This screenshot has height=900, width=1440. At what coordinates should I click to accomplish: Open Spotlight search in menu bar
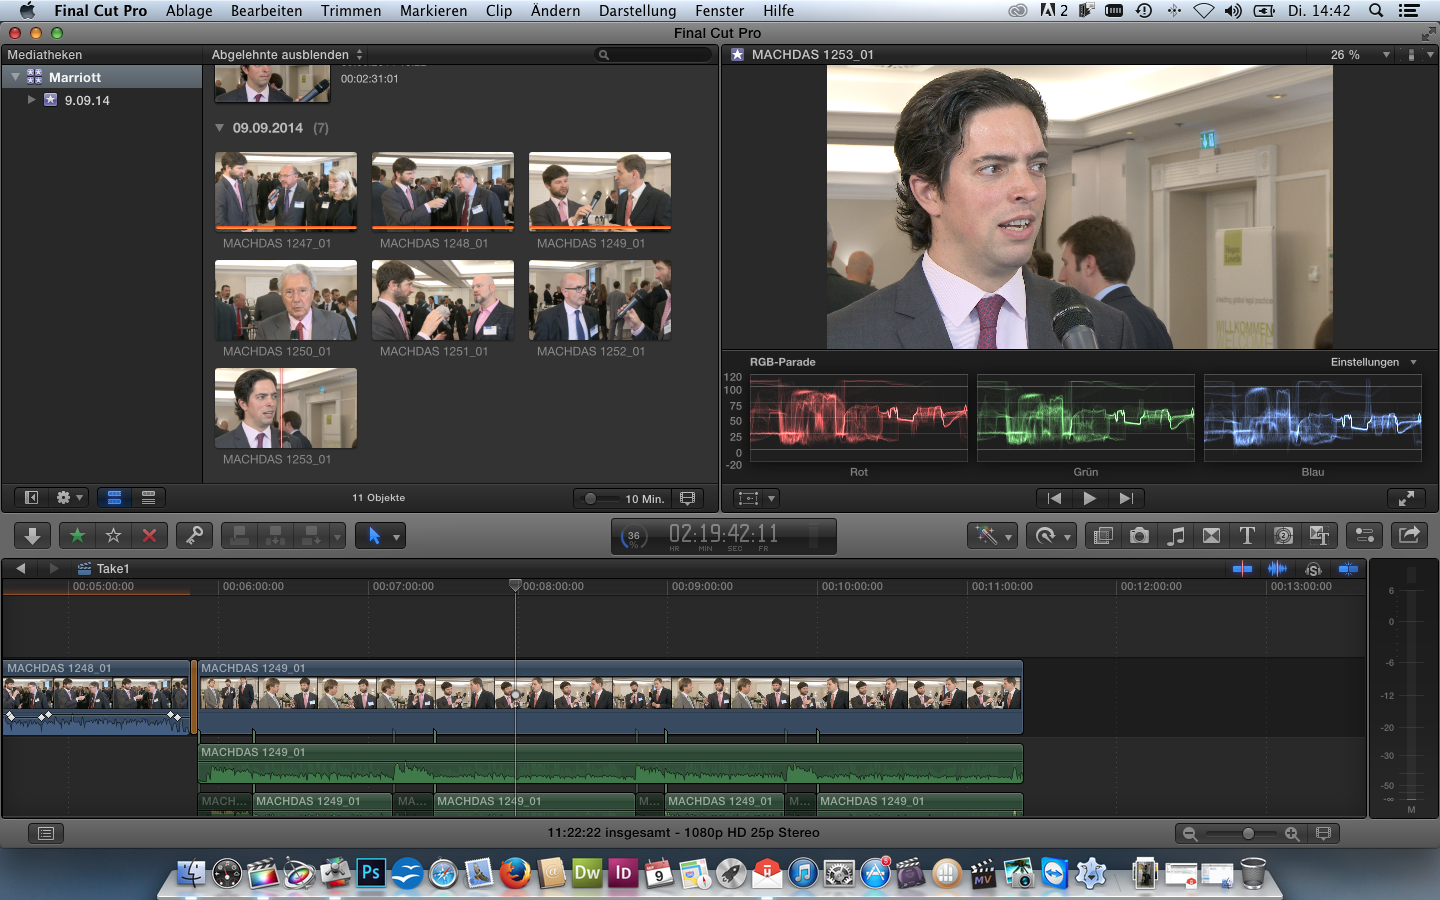1376,11
